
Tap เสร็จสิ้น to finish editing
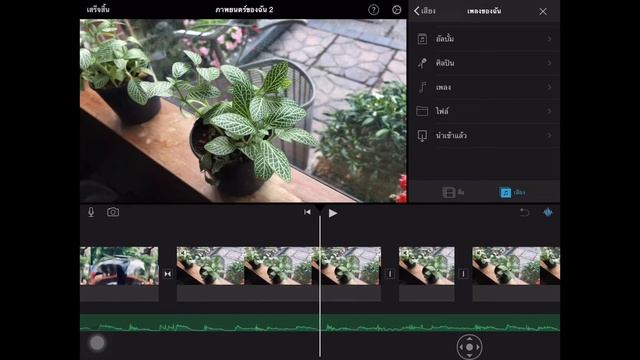[x=98, y=9]
